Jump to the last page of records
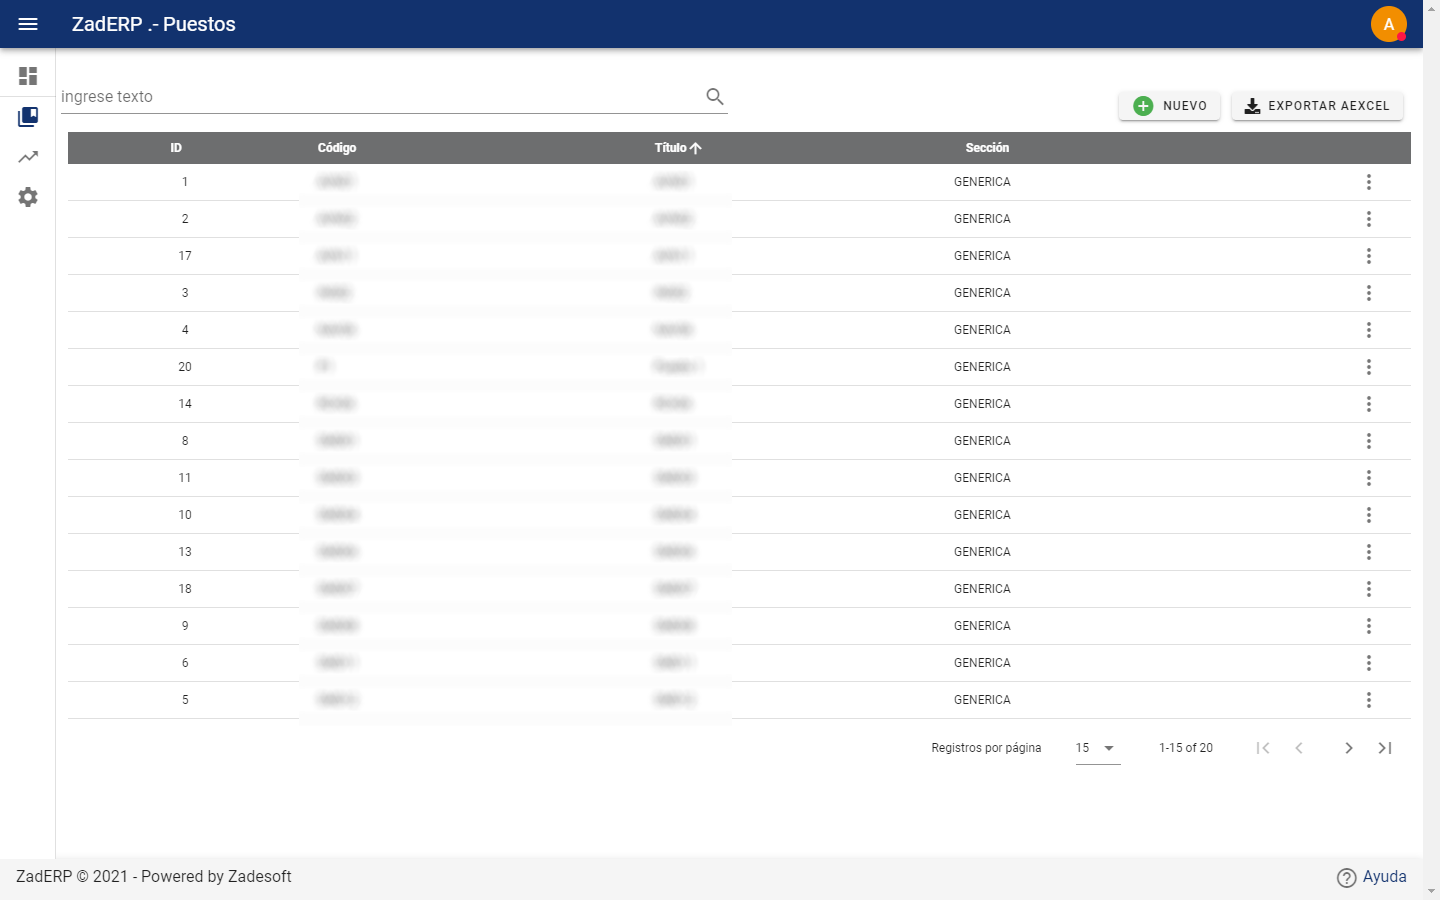Image resolution: width=1440 pixels, height=900 pixels. click(x=1385, y=748)
